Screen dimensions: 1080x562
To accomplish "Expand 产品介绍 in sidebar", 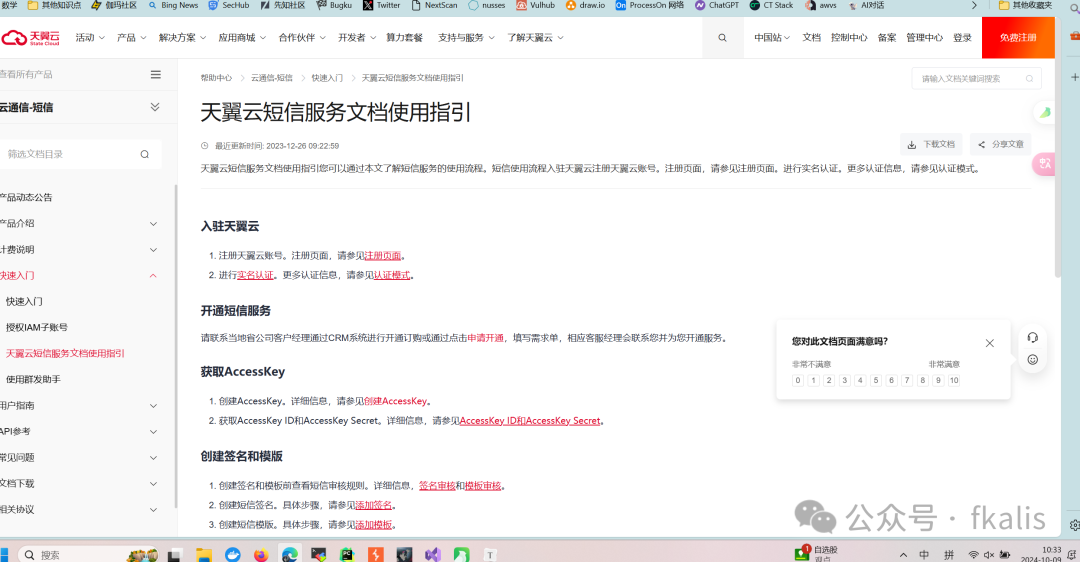I will 153,224.
